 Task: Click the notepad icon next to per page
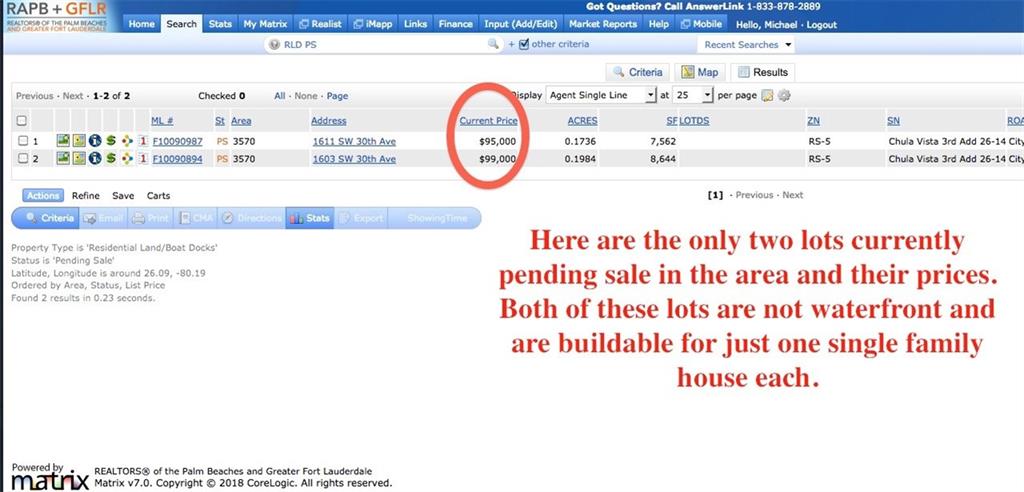click(767, 96)
